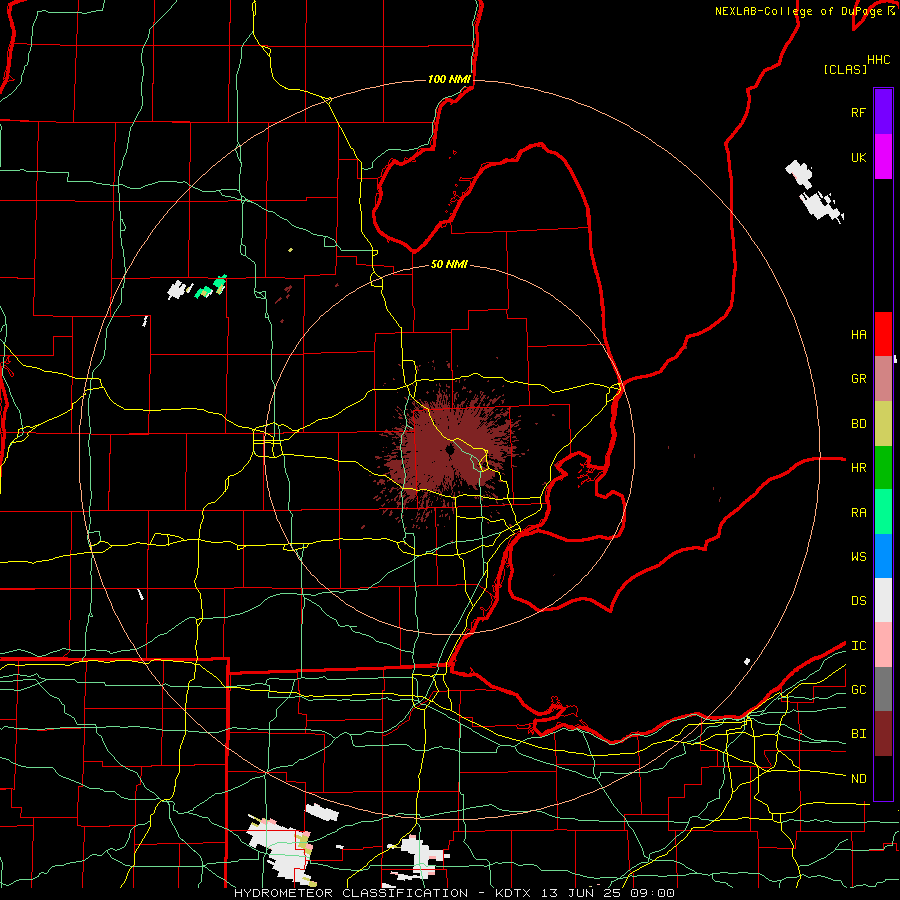Click the DS legend label
Image resolution: width=900 pixels, height=900 pixels.
(858, 601)
